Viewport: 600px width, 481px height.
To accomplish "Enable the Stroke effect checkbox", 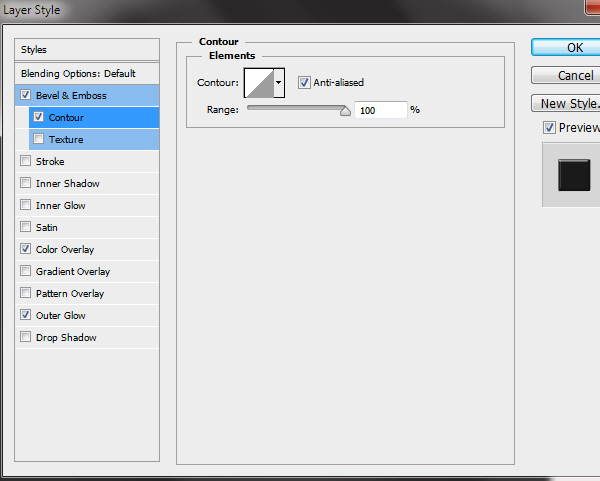I will (x=25, y=162).
